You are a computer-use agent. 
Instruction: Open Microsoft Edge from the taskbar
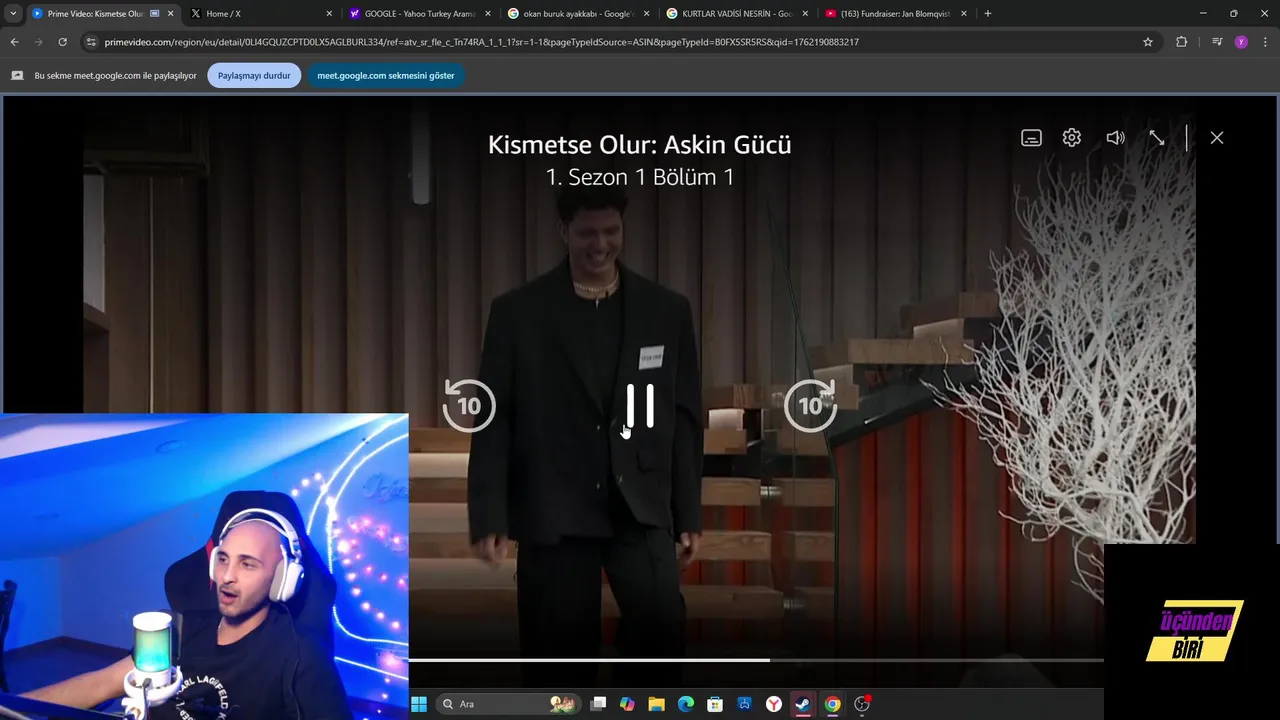coord(686,704)
